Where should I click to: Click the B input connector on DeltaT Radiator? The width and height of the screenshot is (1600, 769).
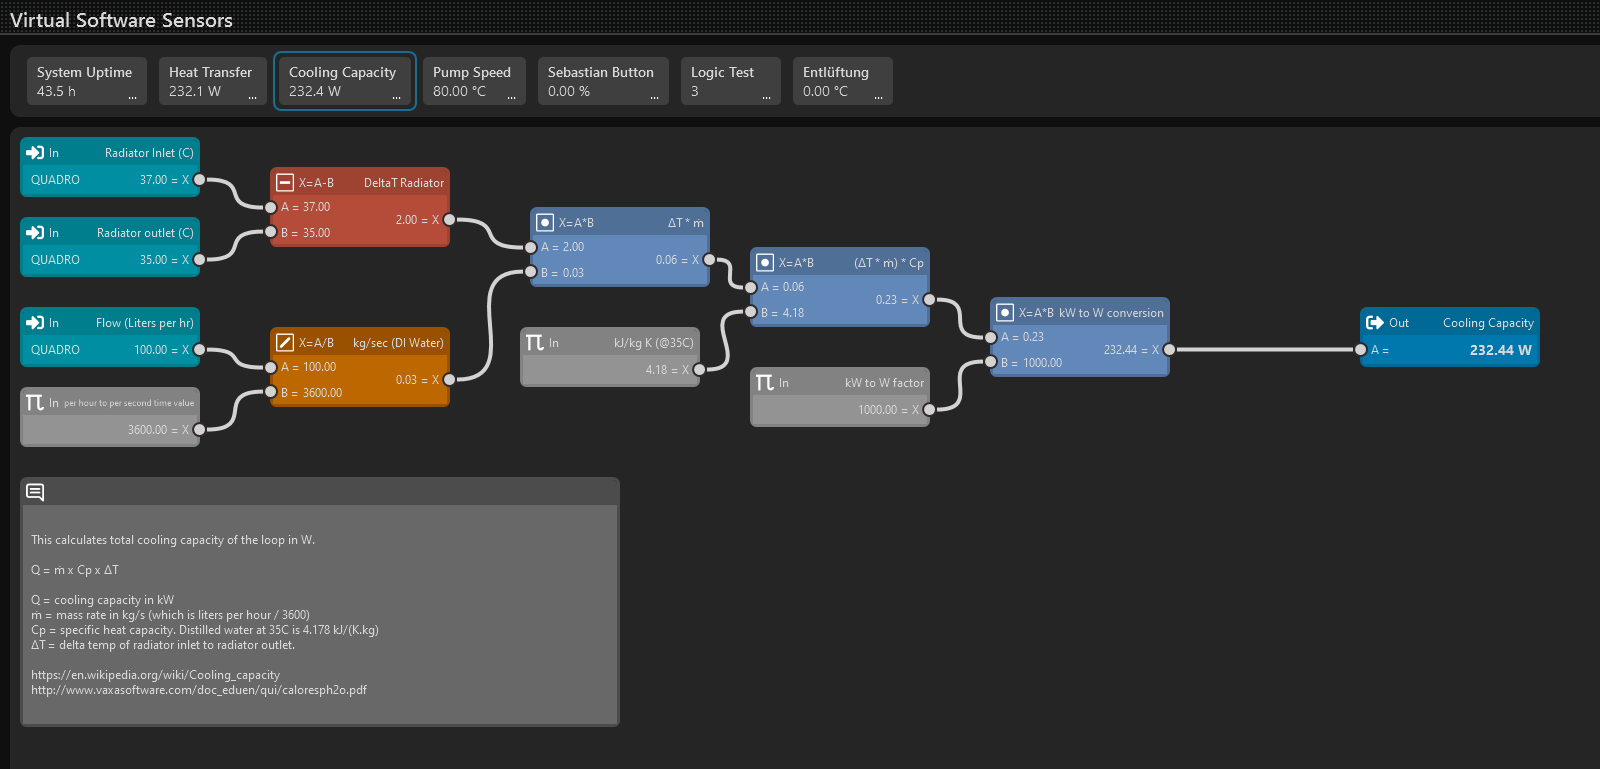point(271,233)
